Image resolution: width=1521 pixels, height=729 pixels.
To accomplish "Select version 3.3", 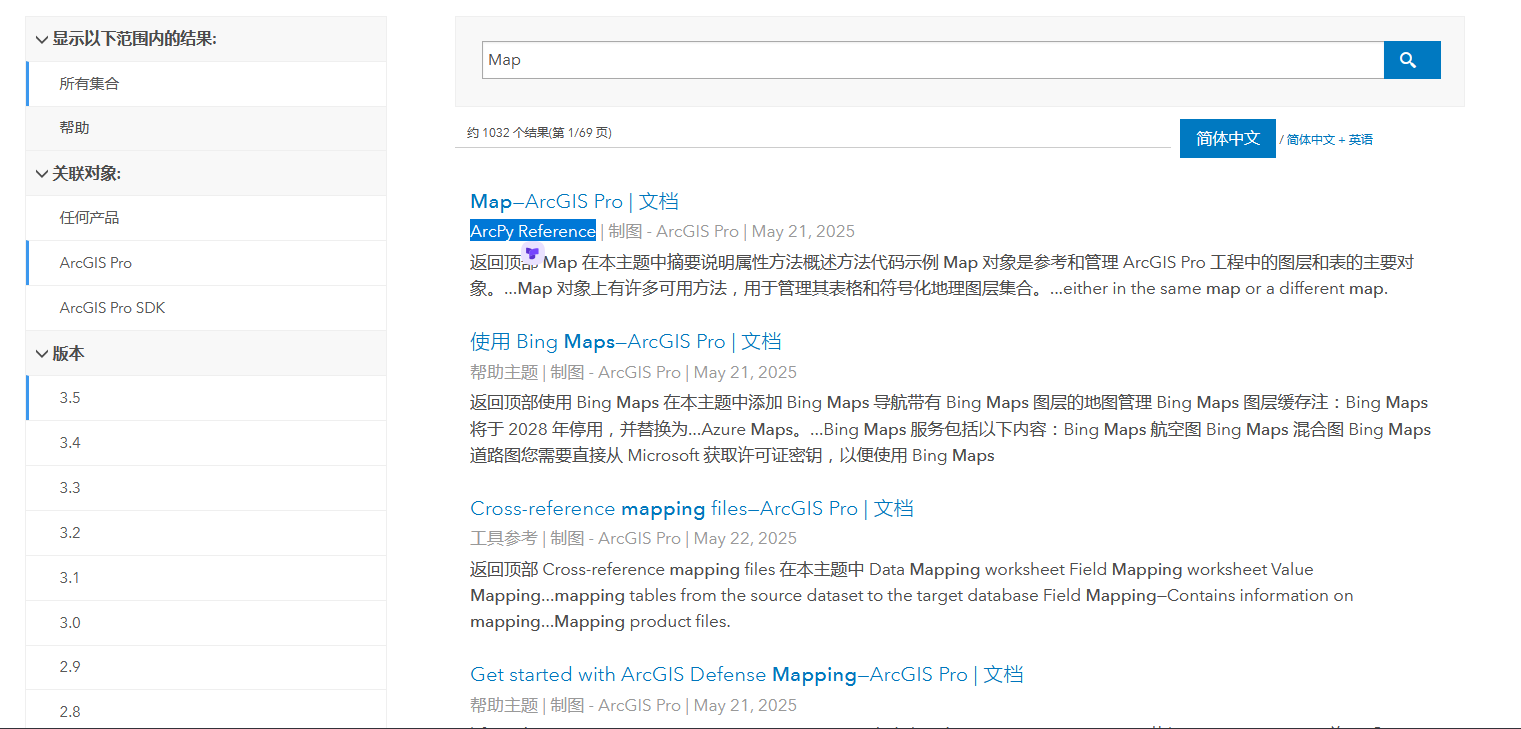I will point(206,488).
